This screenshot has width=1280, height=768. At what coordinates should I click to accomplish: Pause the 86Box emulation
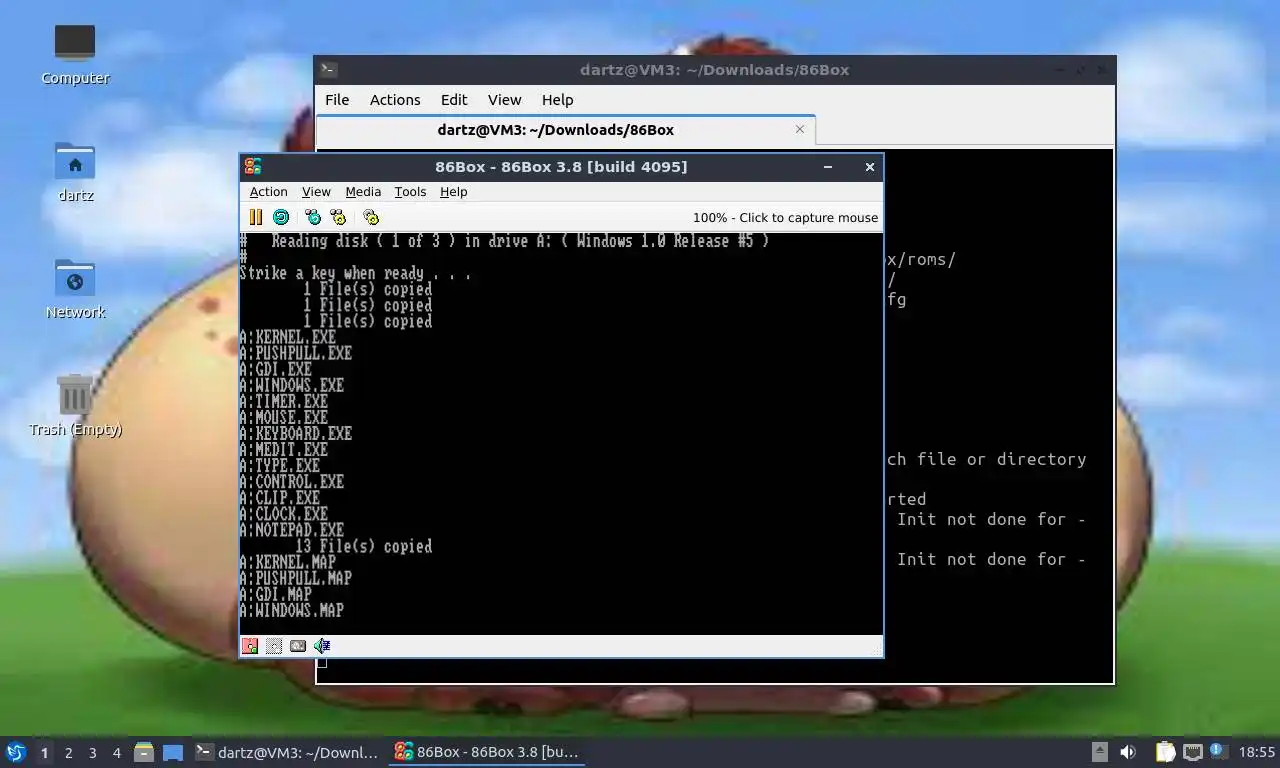[256, 217]
